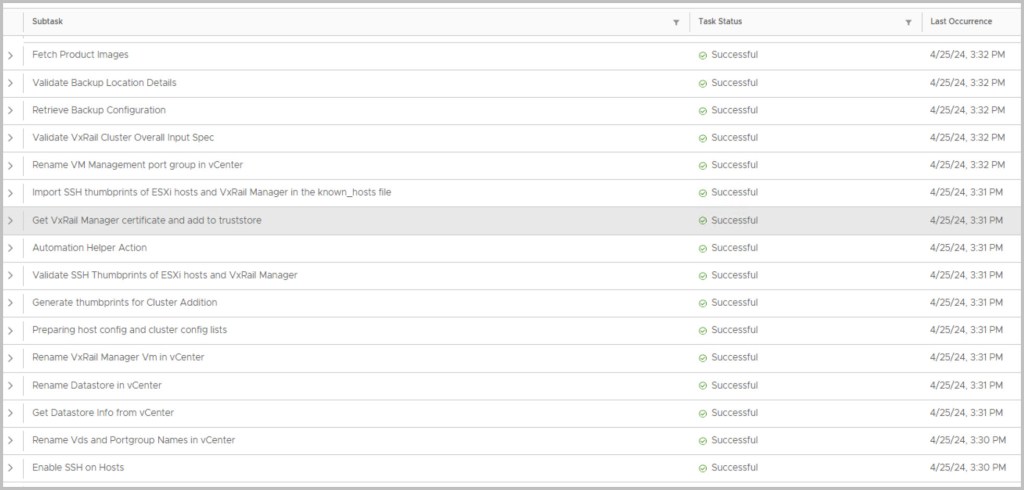
Task: Expand Get VxRail Manager certificate subtask
Action: coord(10,220)
